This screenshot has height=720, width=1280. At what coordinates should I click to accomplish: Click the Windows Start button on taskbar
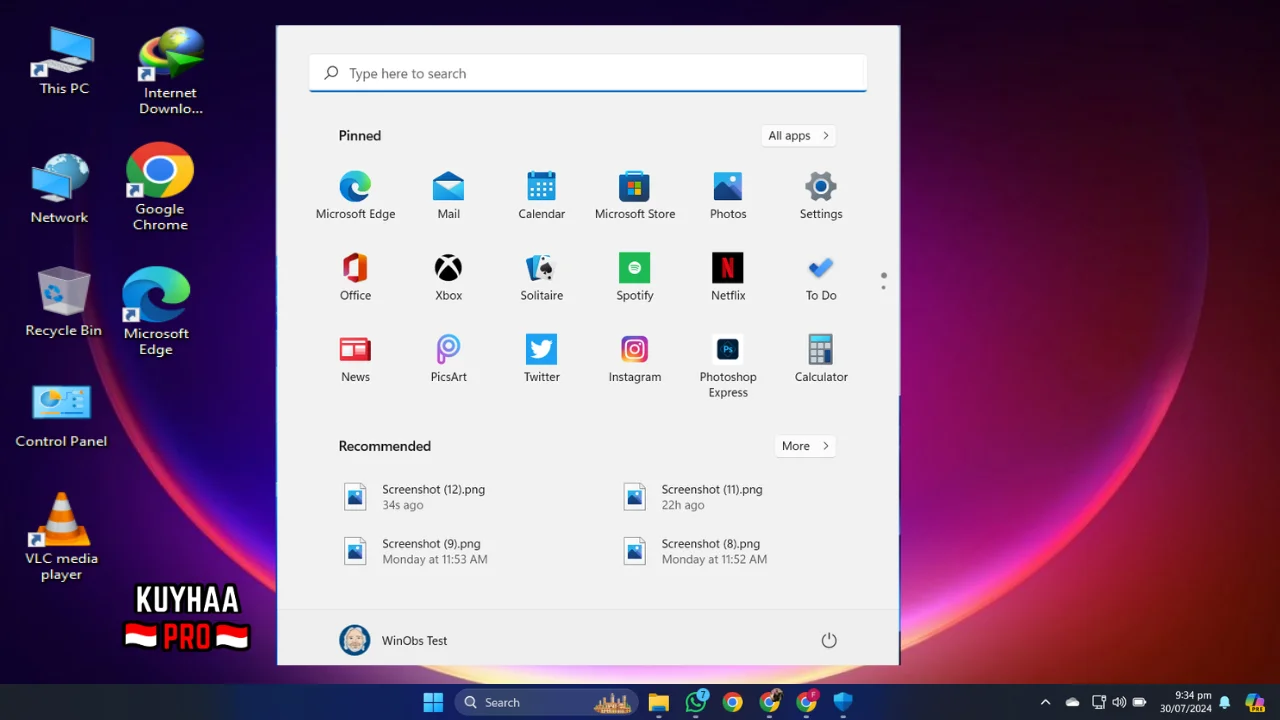coord(433,702)
